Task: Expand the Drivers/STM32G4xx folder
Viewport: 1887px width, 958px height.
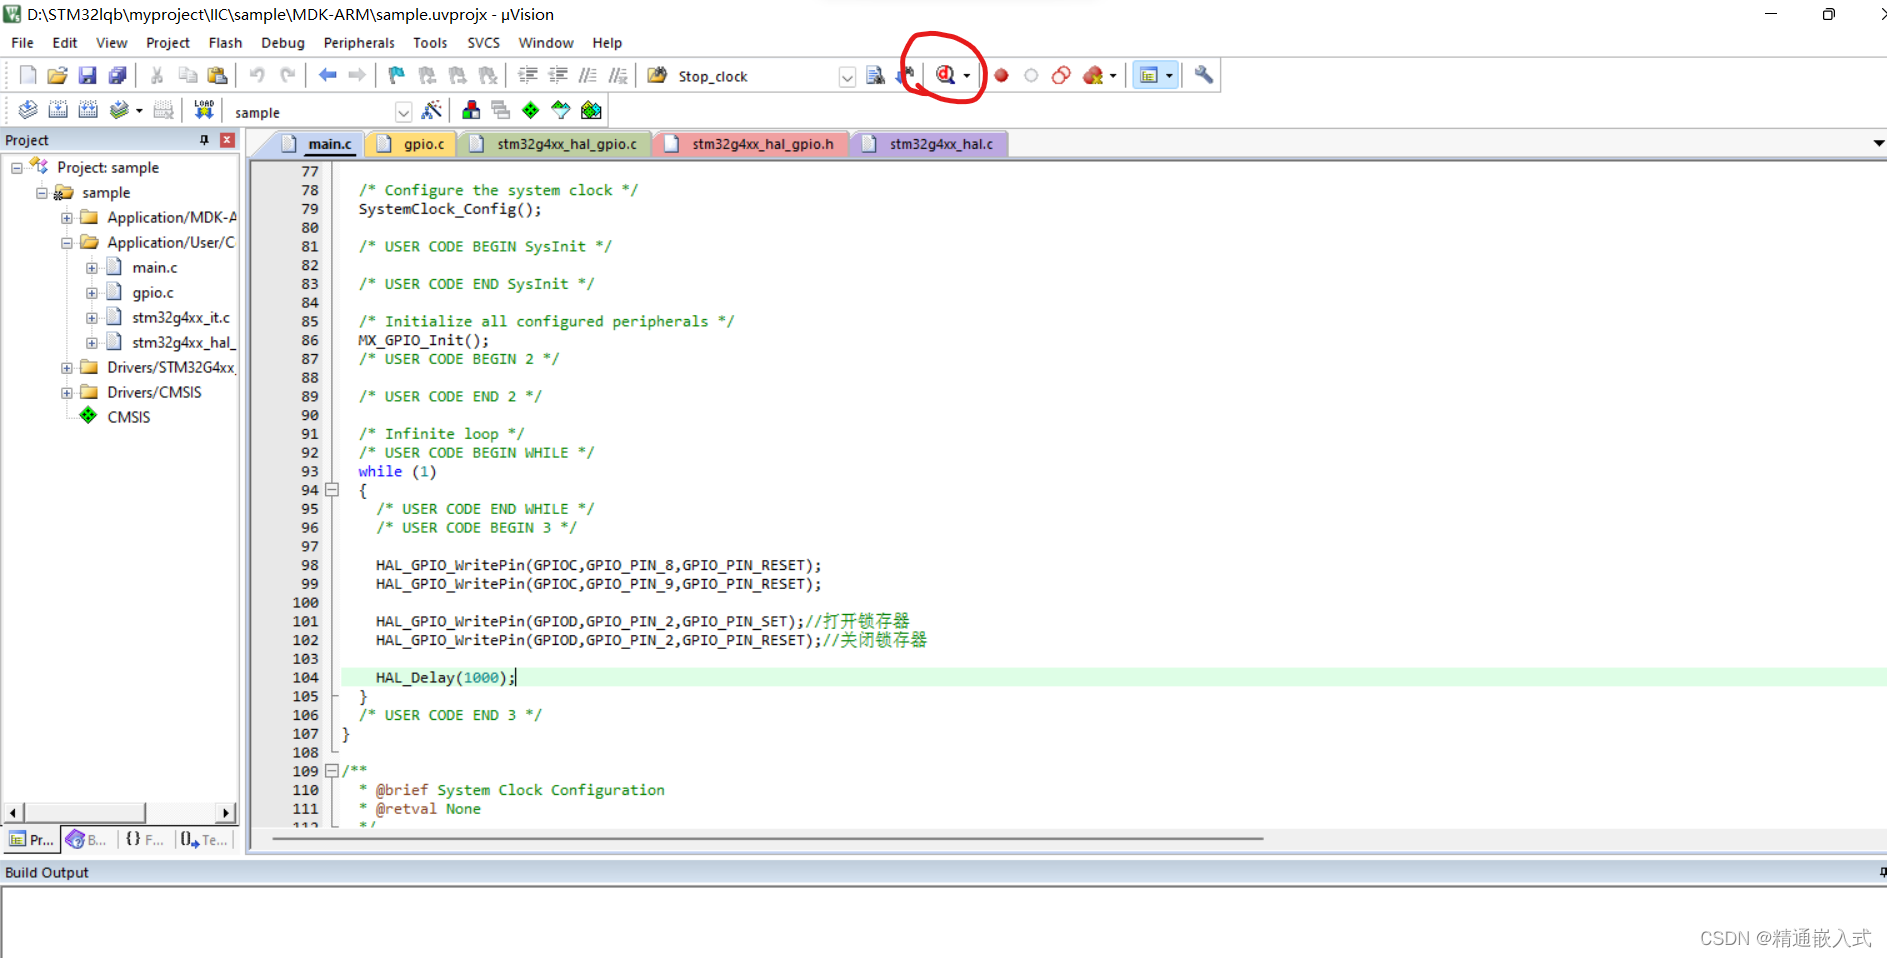Action: [x=66, y=368]
